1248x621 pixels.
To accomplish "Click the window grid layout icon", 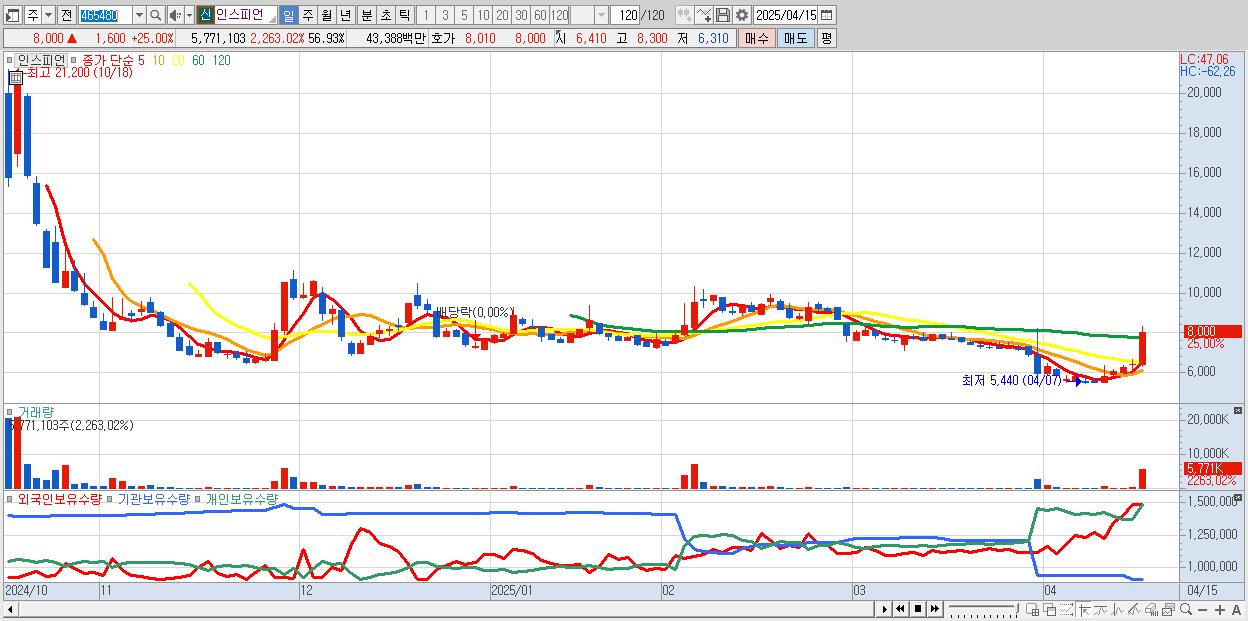I will (x=1033, y=609).
